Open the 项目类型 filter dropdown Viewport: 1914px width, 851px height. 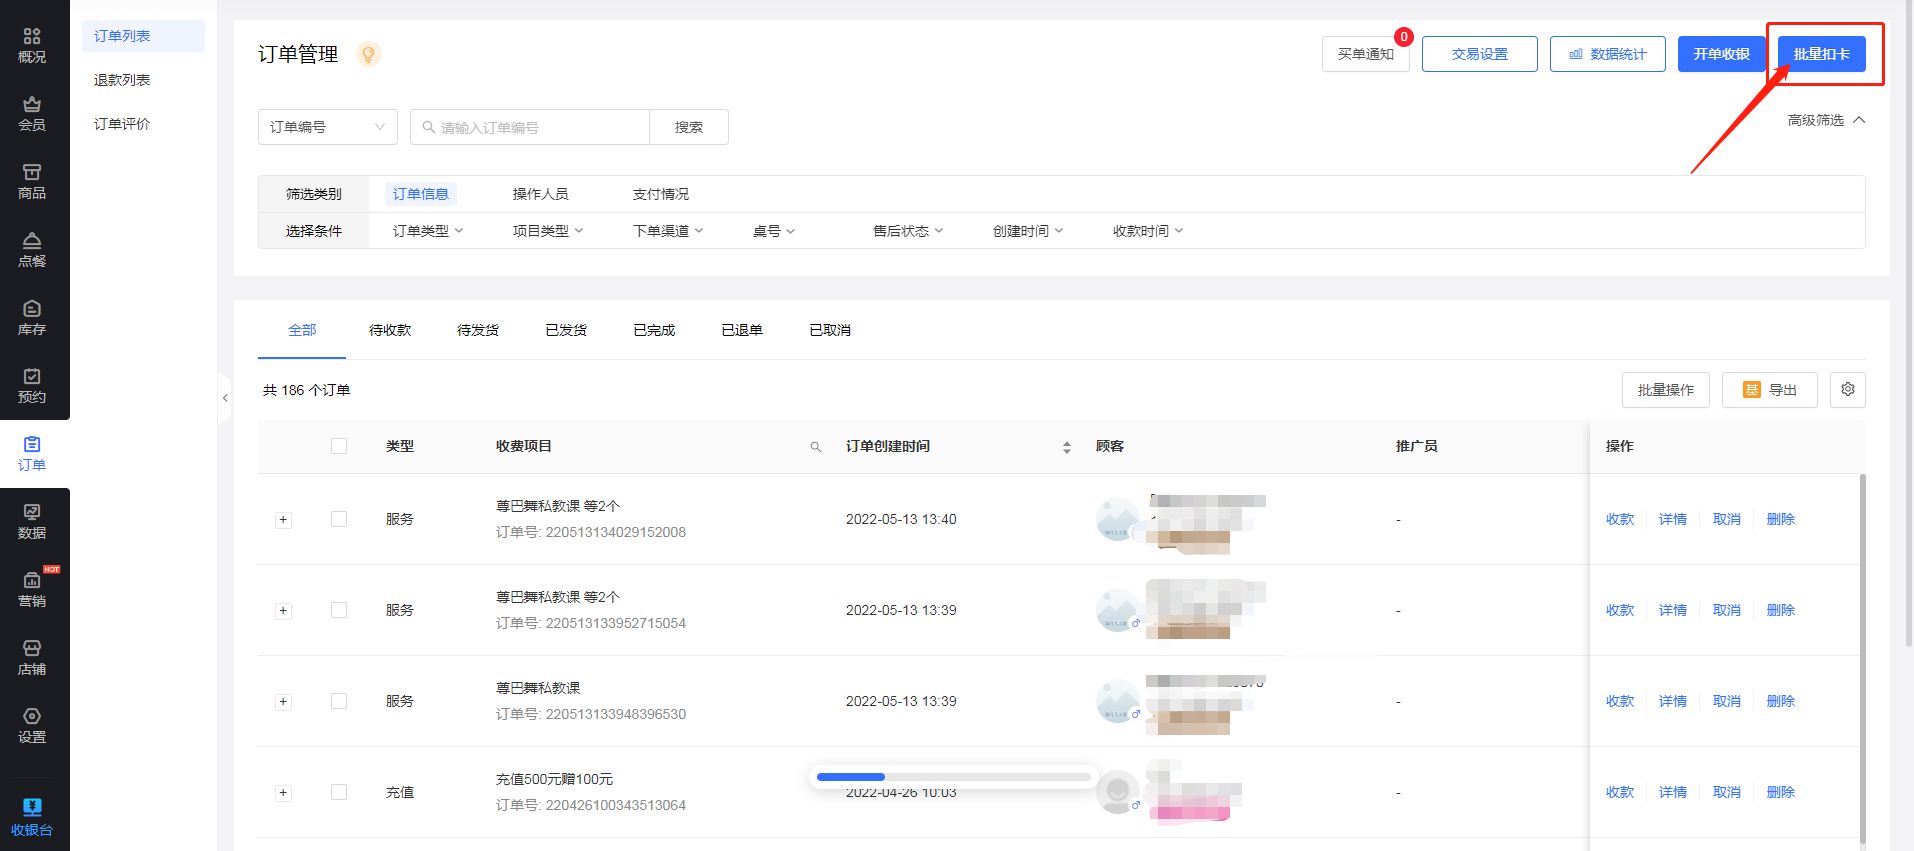[548, 231]
